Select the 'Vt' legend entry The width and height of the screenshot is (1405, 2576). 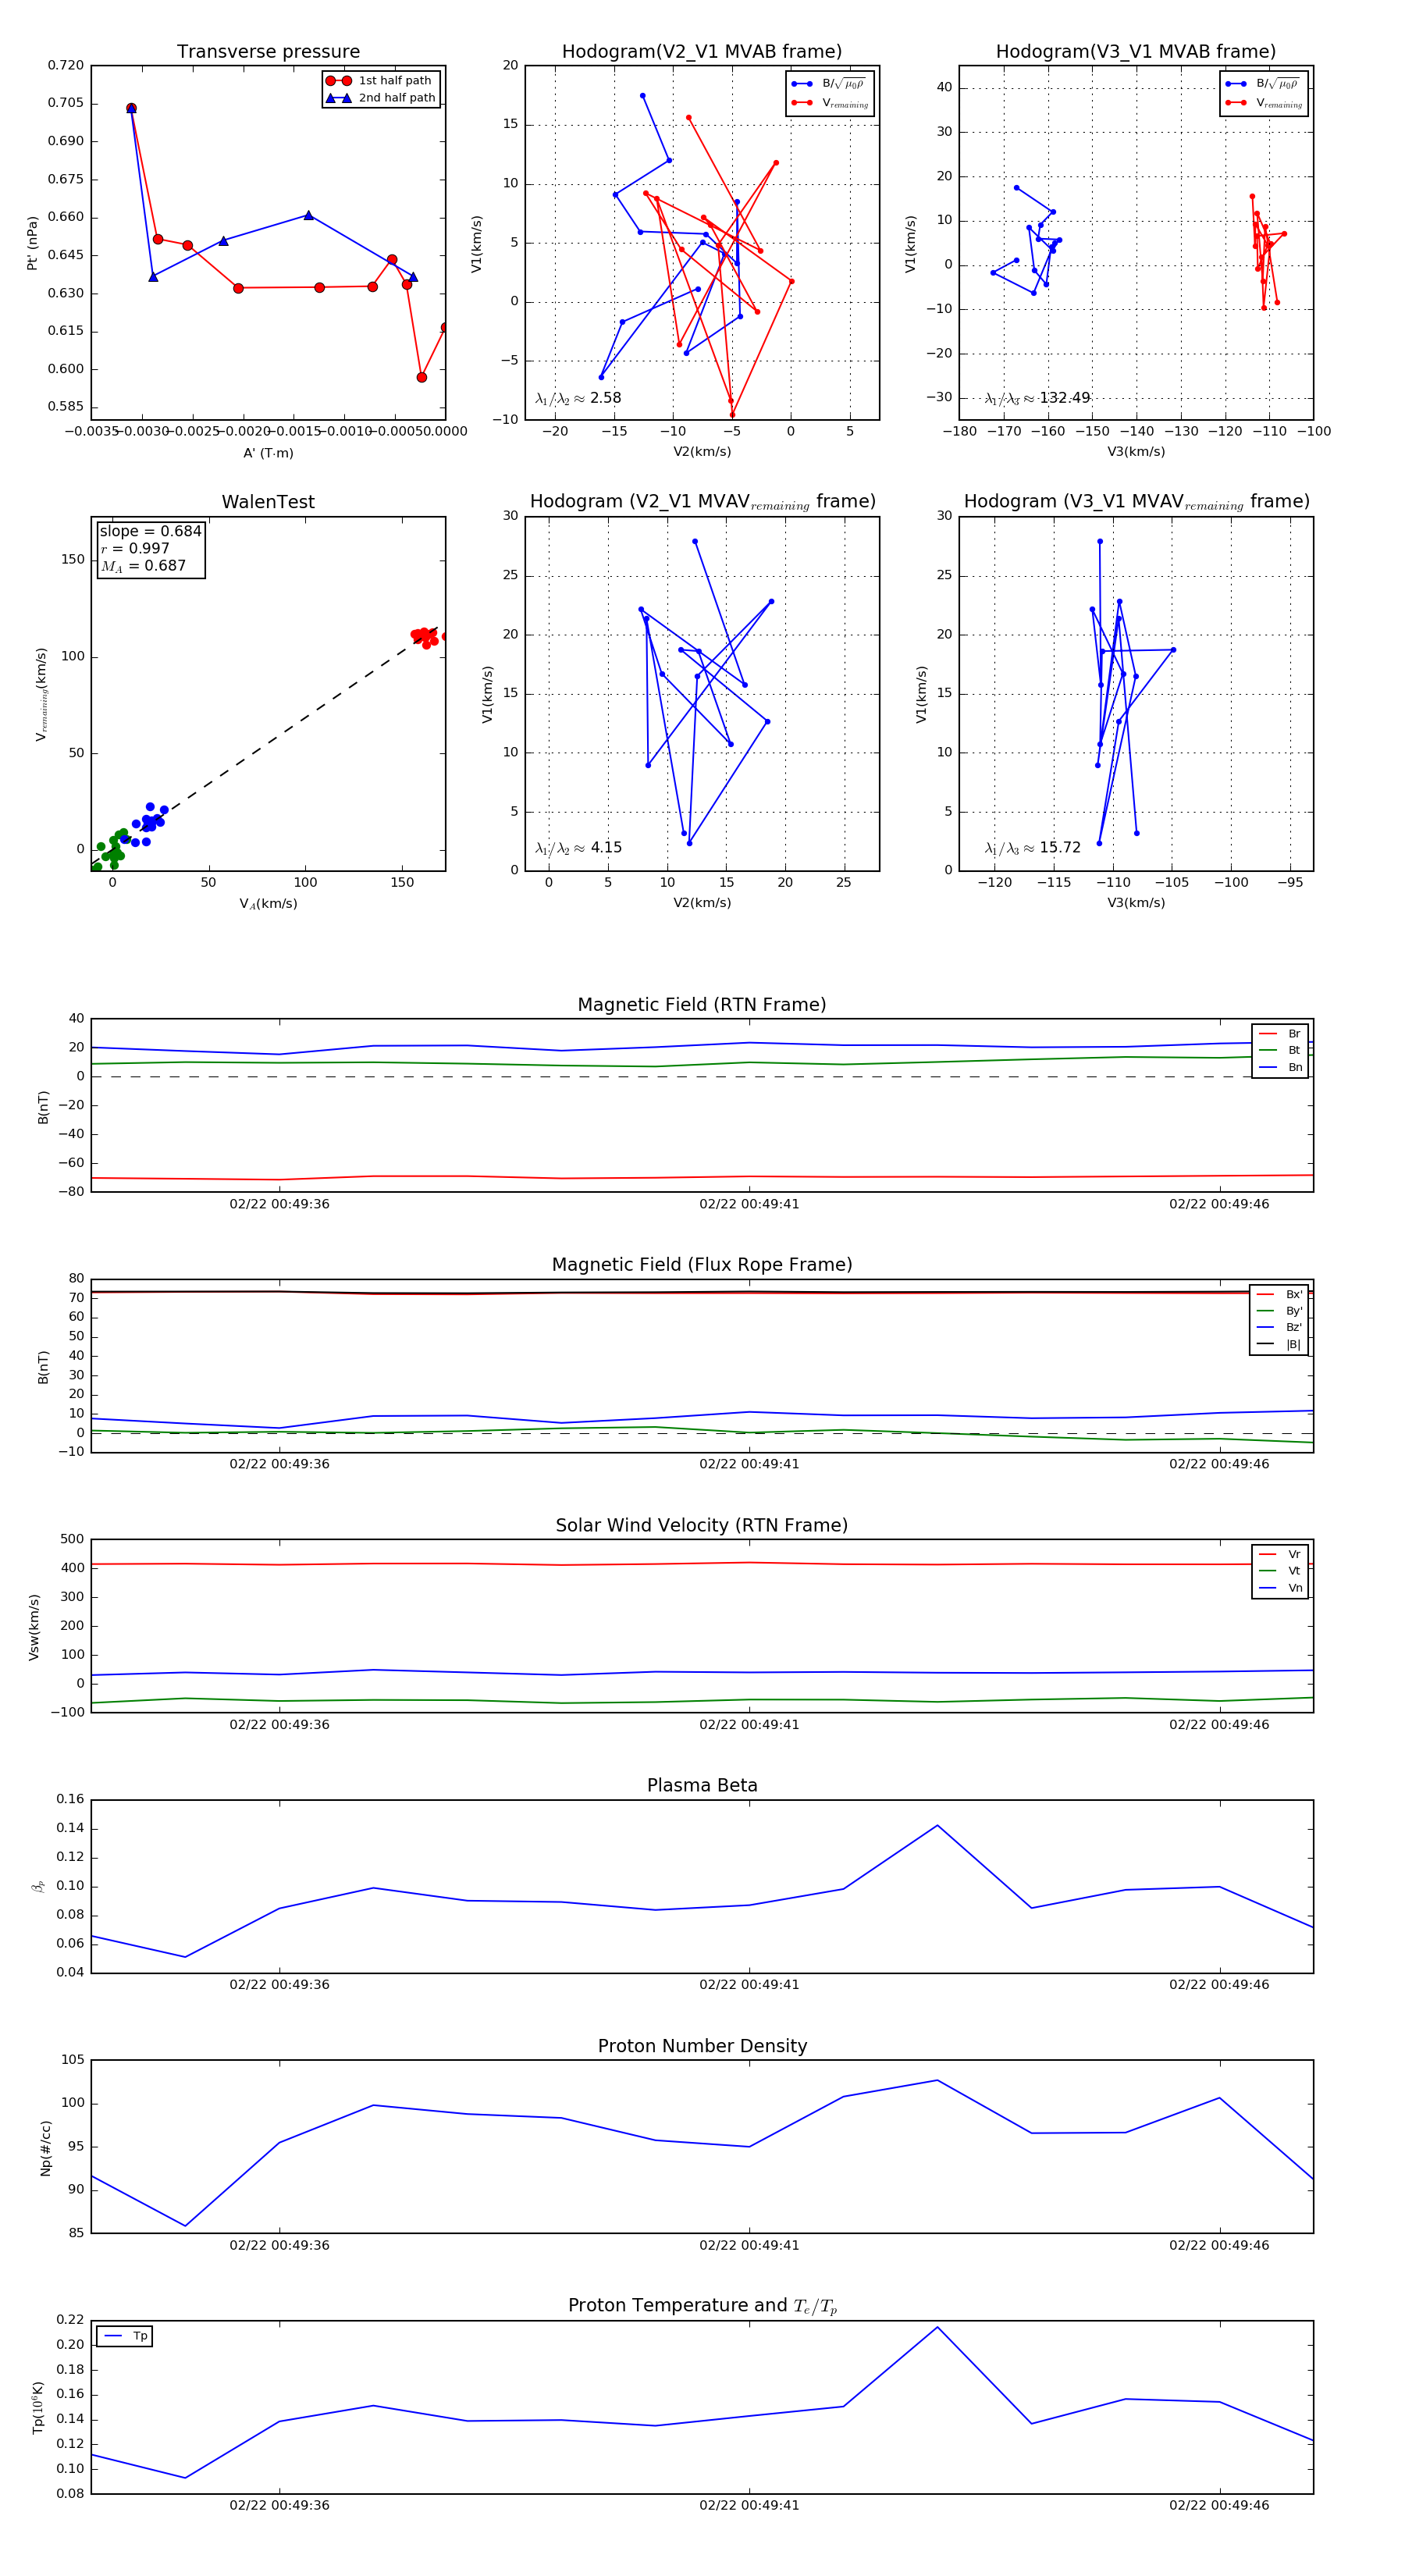1280,1571
